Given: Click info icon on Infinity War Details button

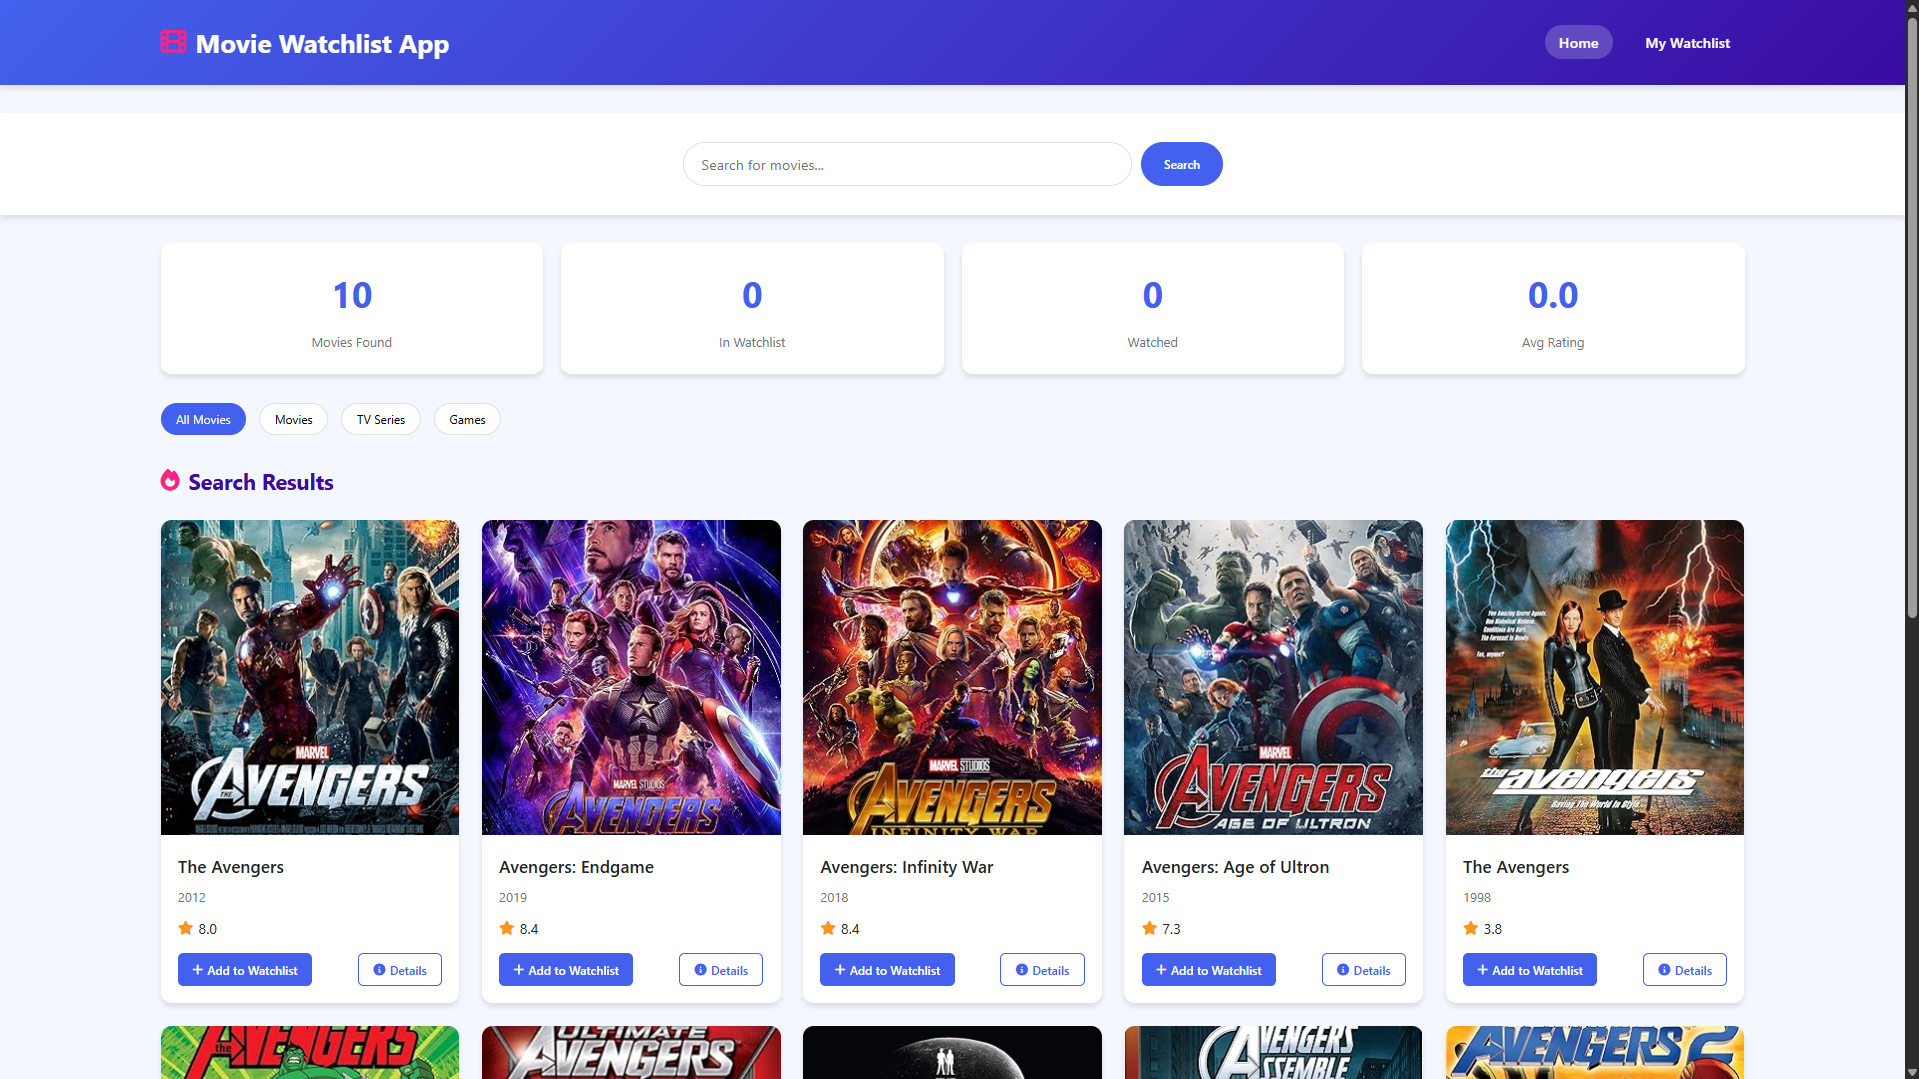Looking at the screenshot, I should pos(1021,970).
